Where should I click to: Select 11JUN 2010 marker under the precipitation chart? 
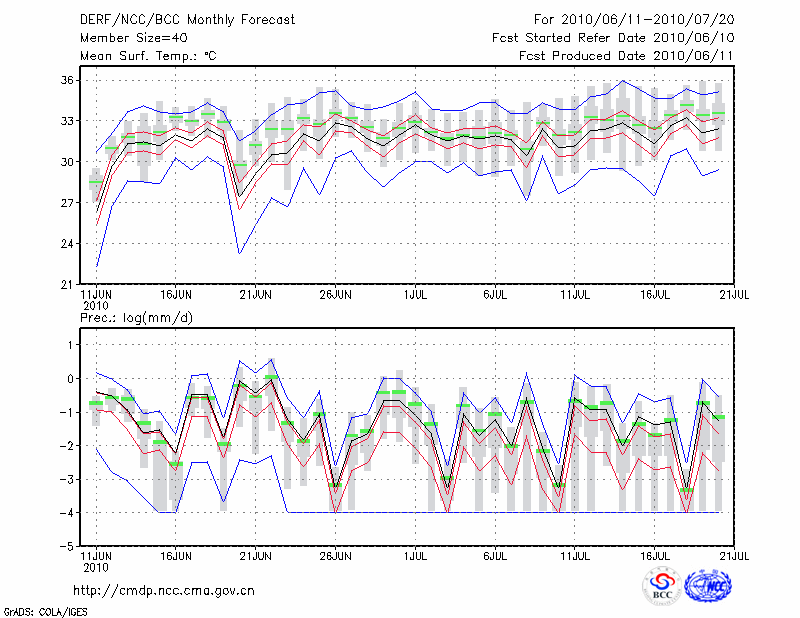coord(95,563)
